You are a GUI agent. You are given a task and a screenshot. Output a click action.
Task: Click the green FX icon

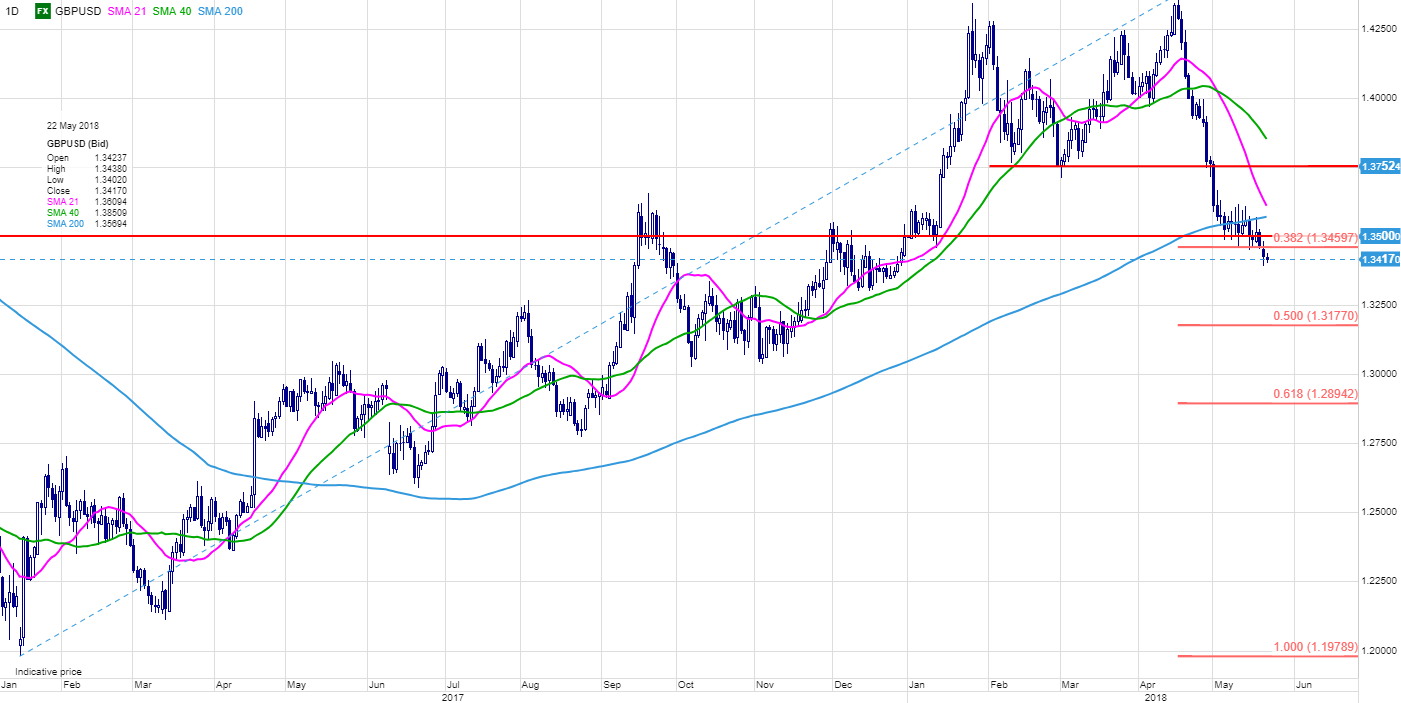(43, 11)
